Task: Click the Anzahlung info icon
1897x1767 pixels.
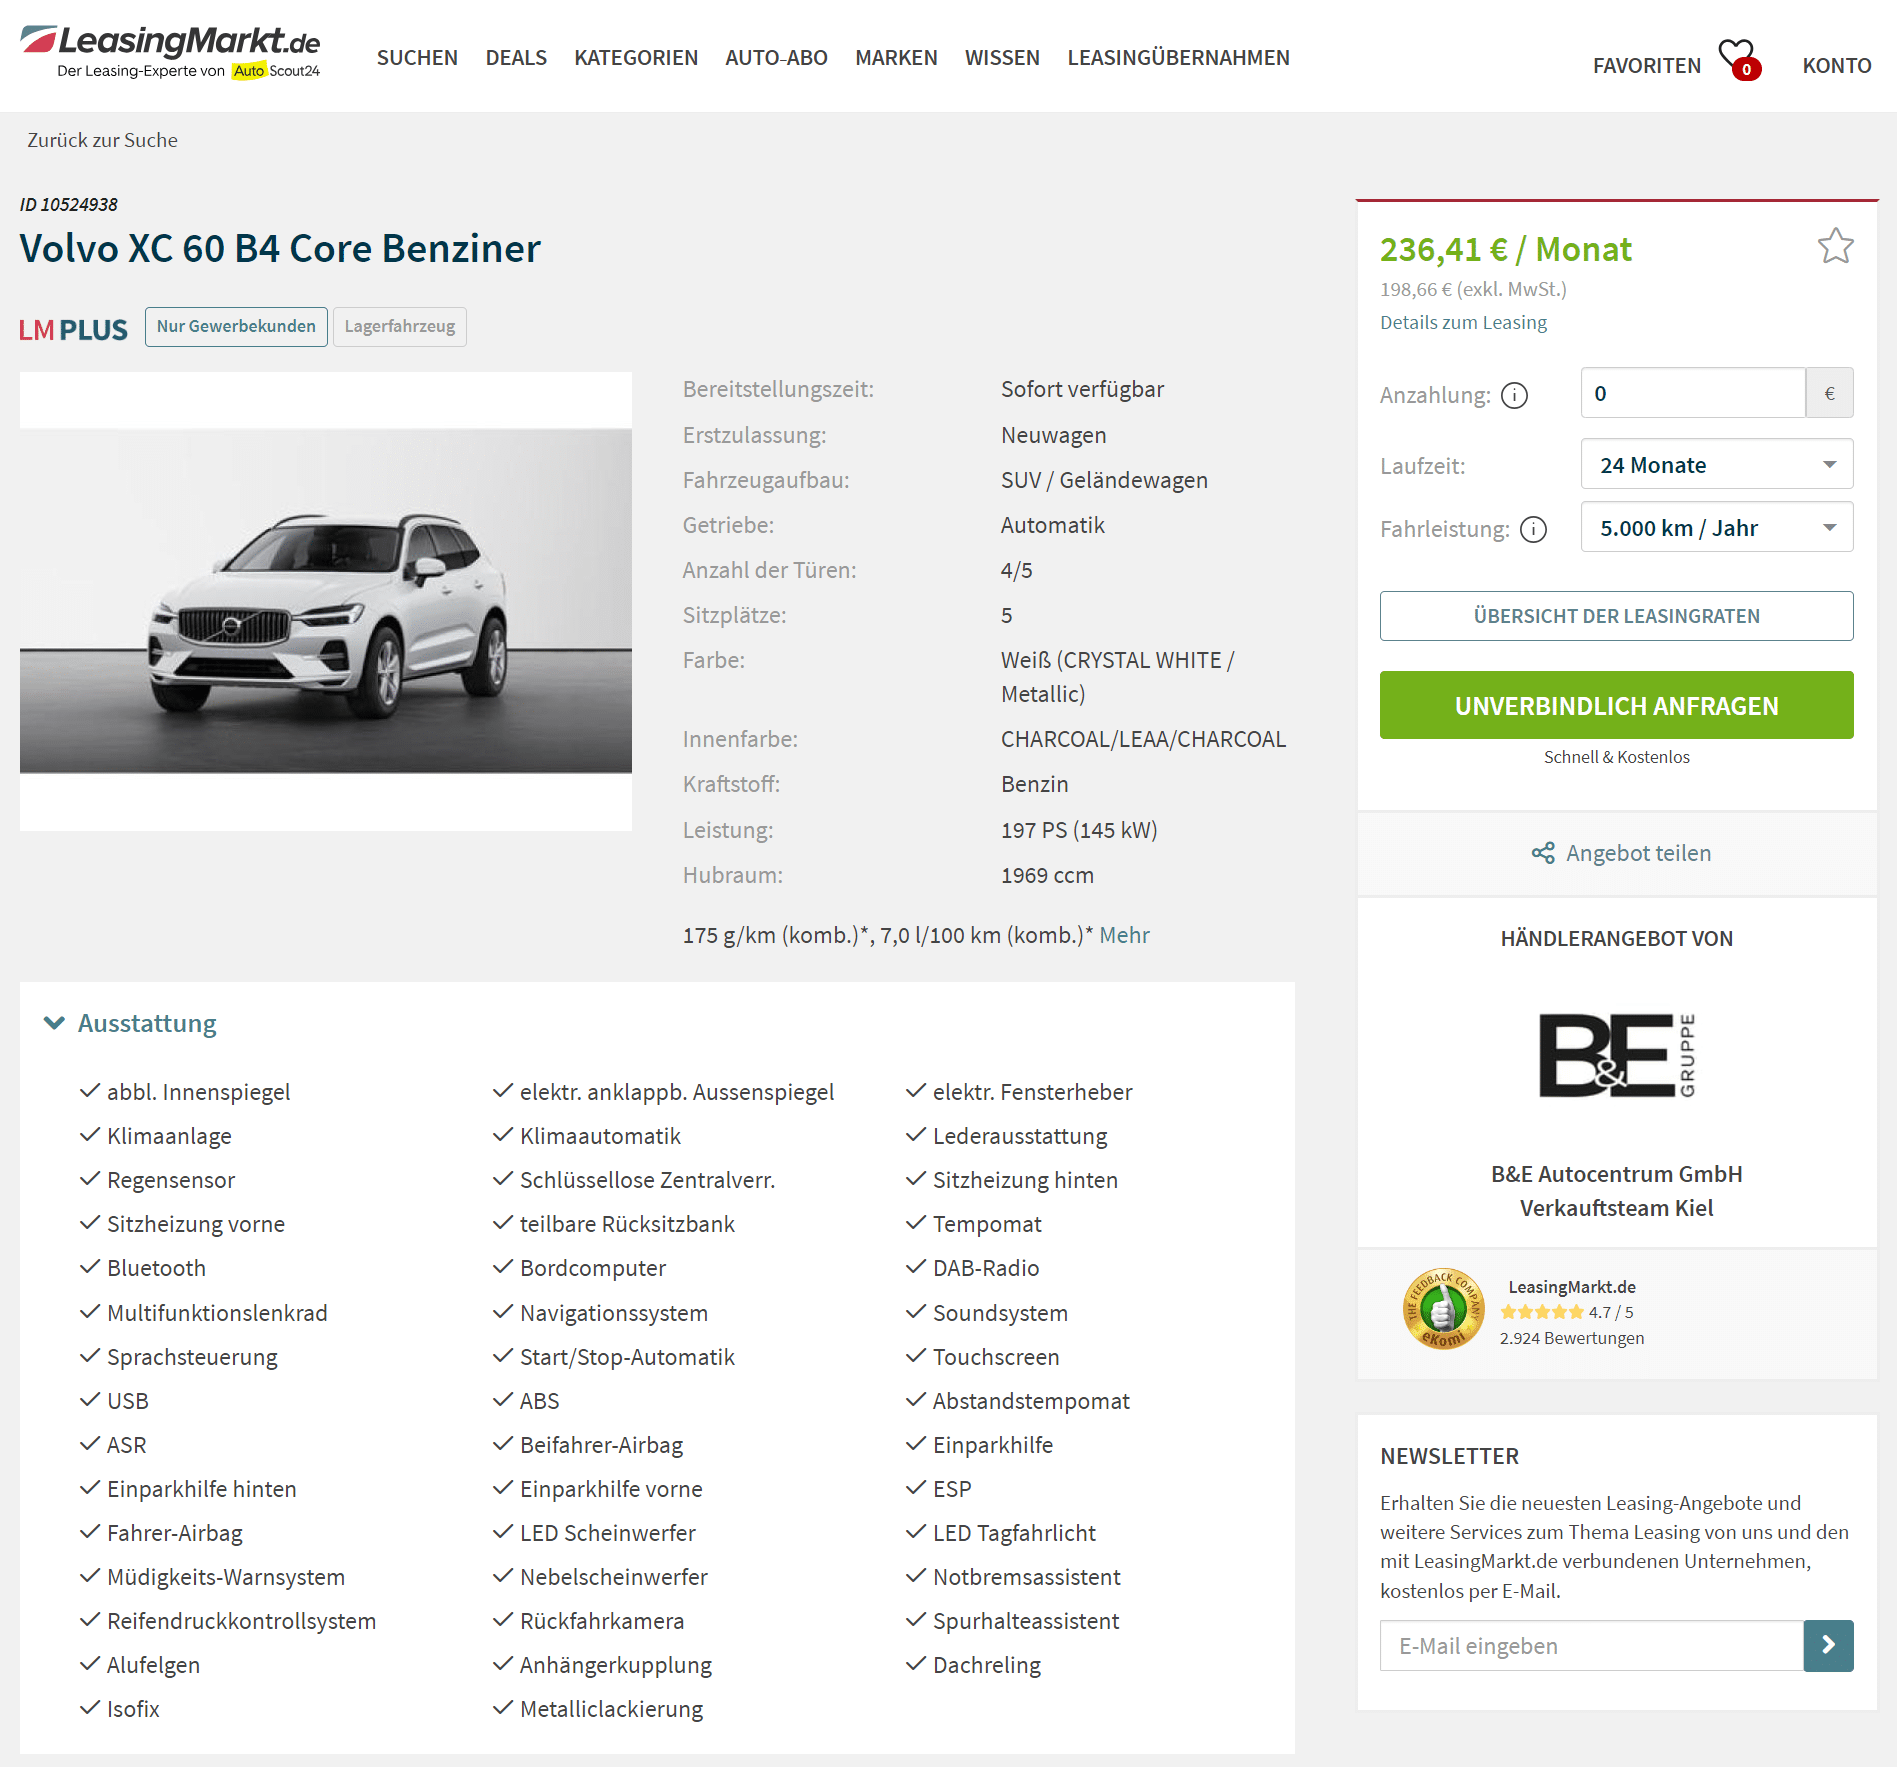Action: 1515,396
